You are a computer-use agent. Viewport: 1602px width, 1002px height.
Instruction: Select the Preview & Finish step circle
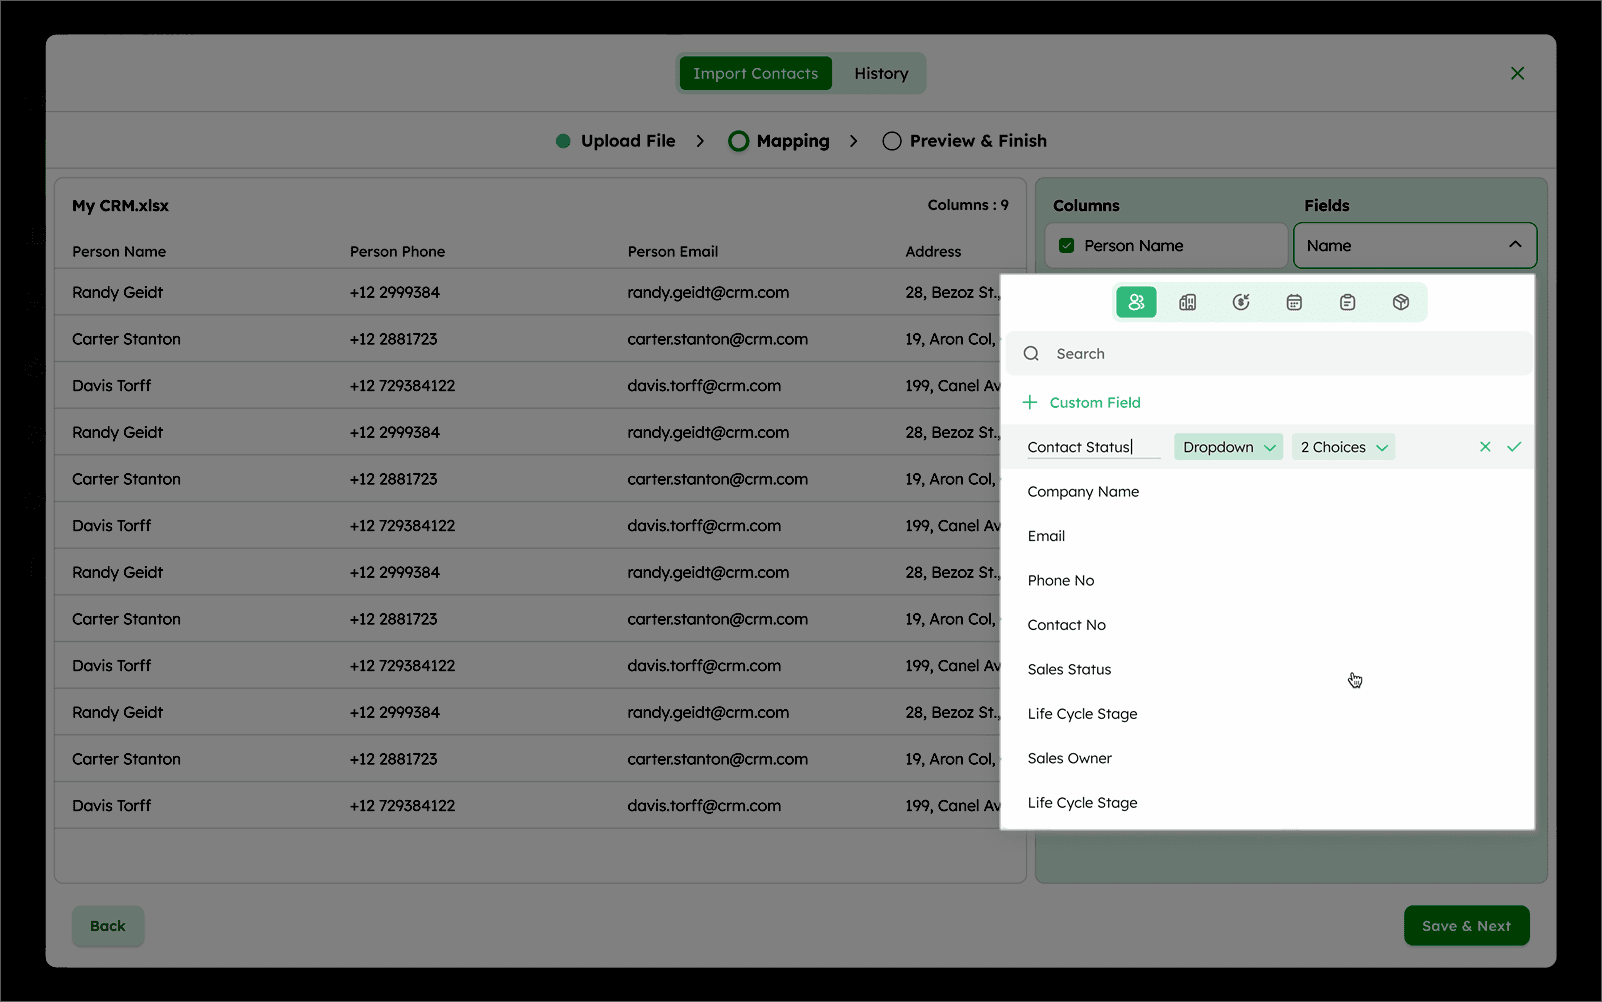tap(892, 141)
